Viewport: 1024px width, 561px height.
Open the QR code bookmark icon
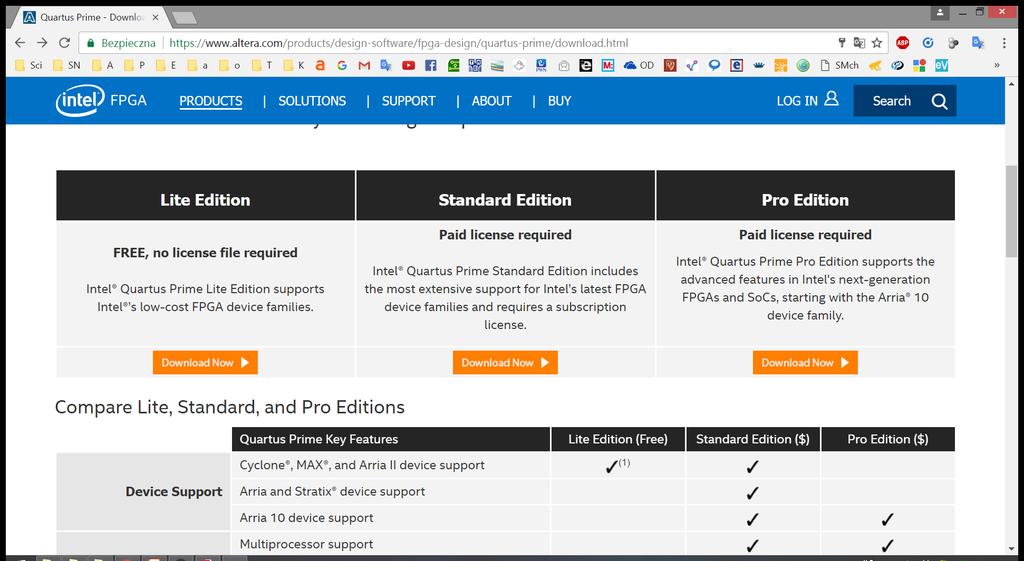click(475, 65)
